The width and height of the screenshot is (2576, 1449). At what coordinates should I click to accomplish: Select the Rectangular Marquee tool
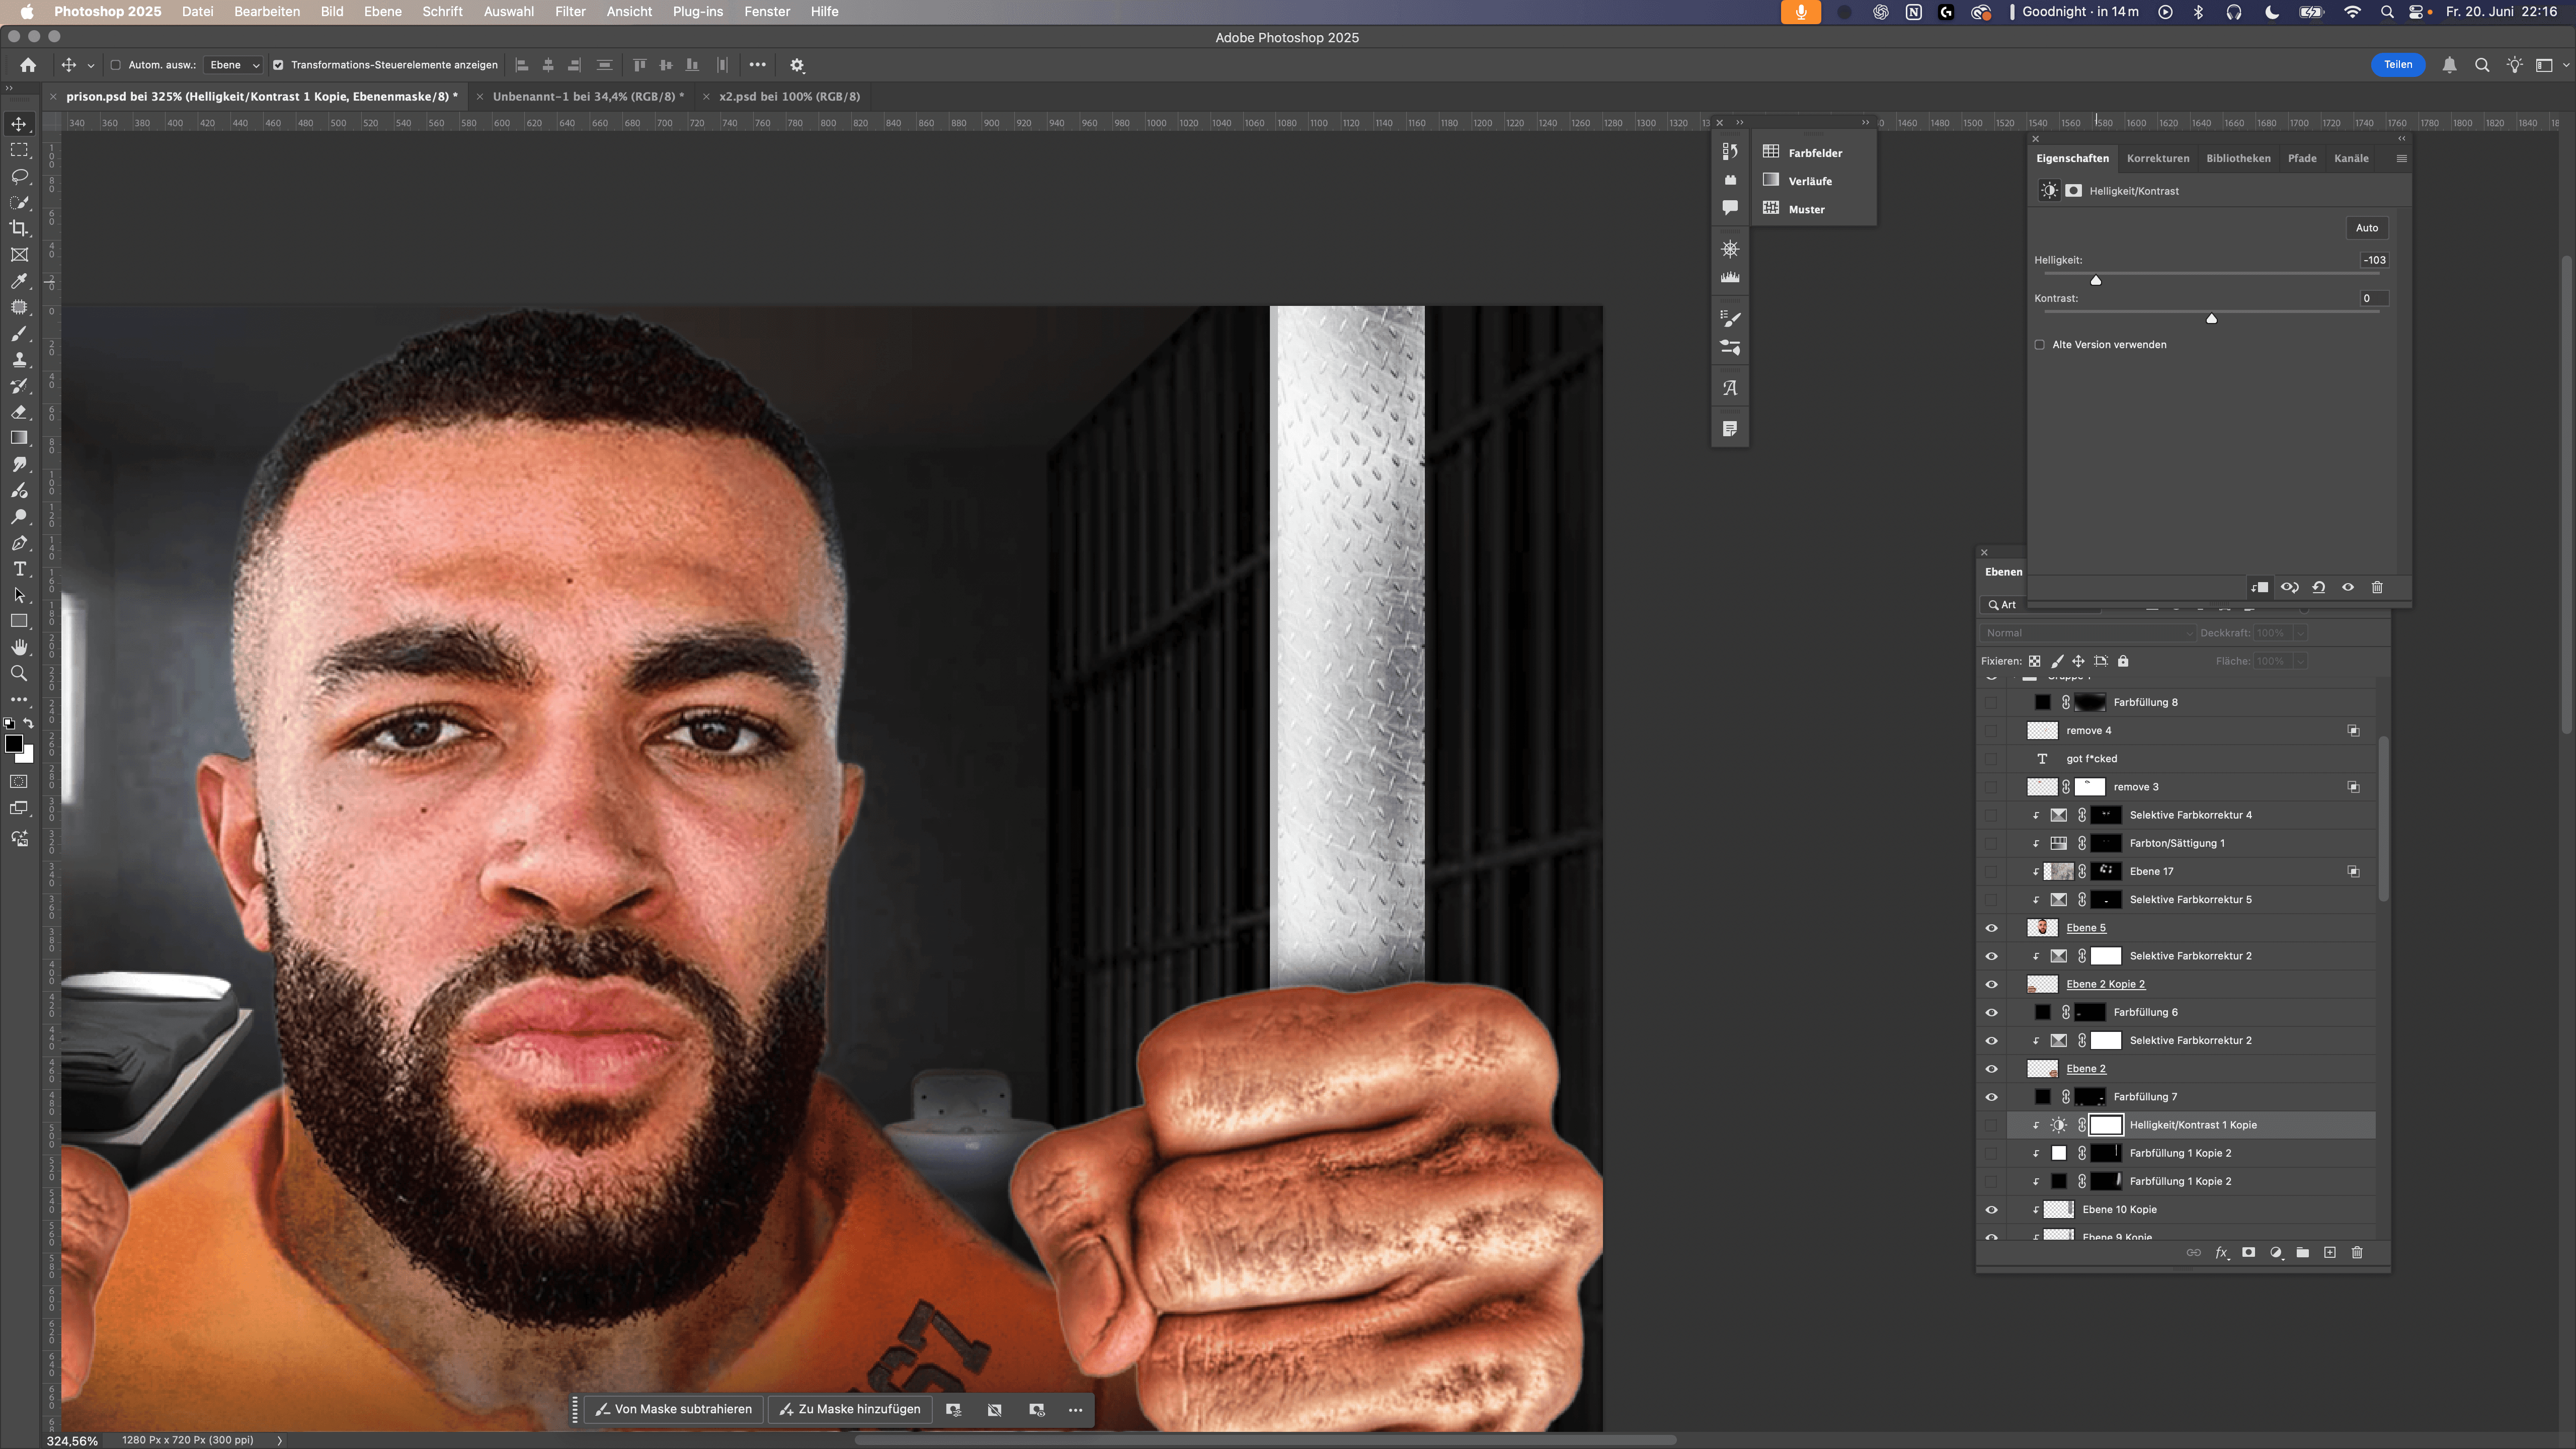[x=19, y=150]
